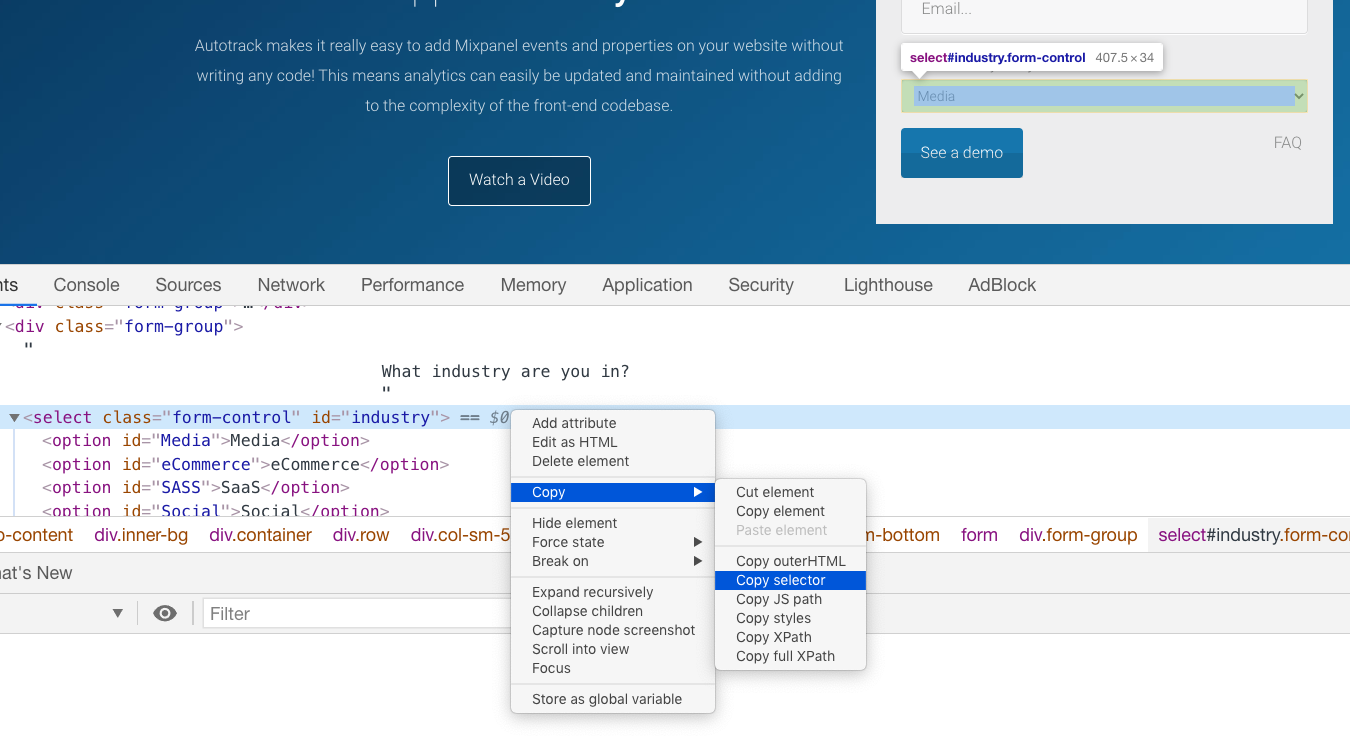Select the option id="Media" DOM row

(x=205, y=441)
